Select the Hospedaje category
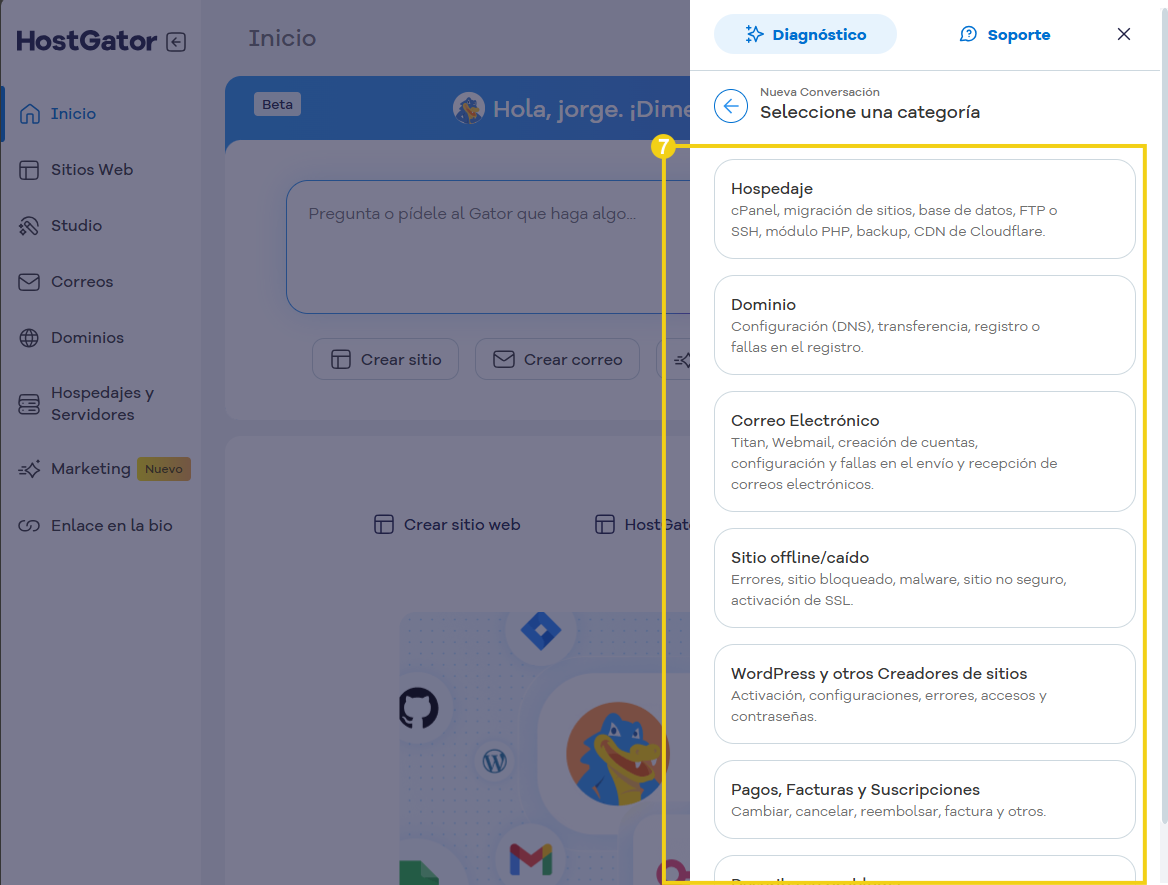This screenshot has width=1168, height=885. click(x=924, y=209)
